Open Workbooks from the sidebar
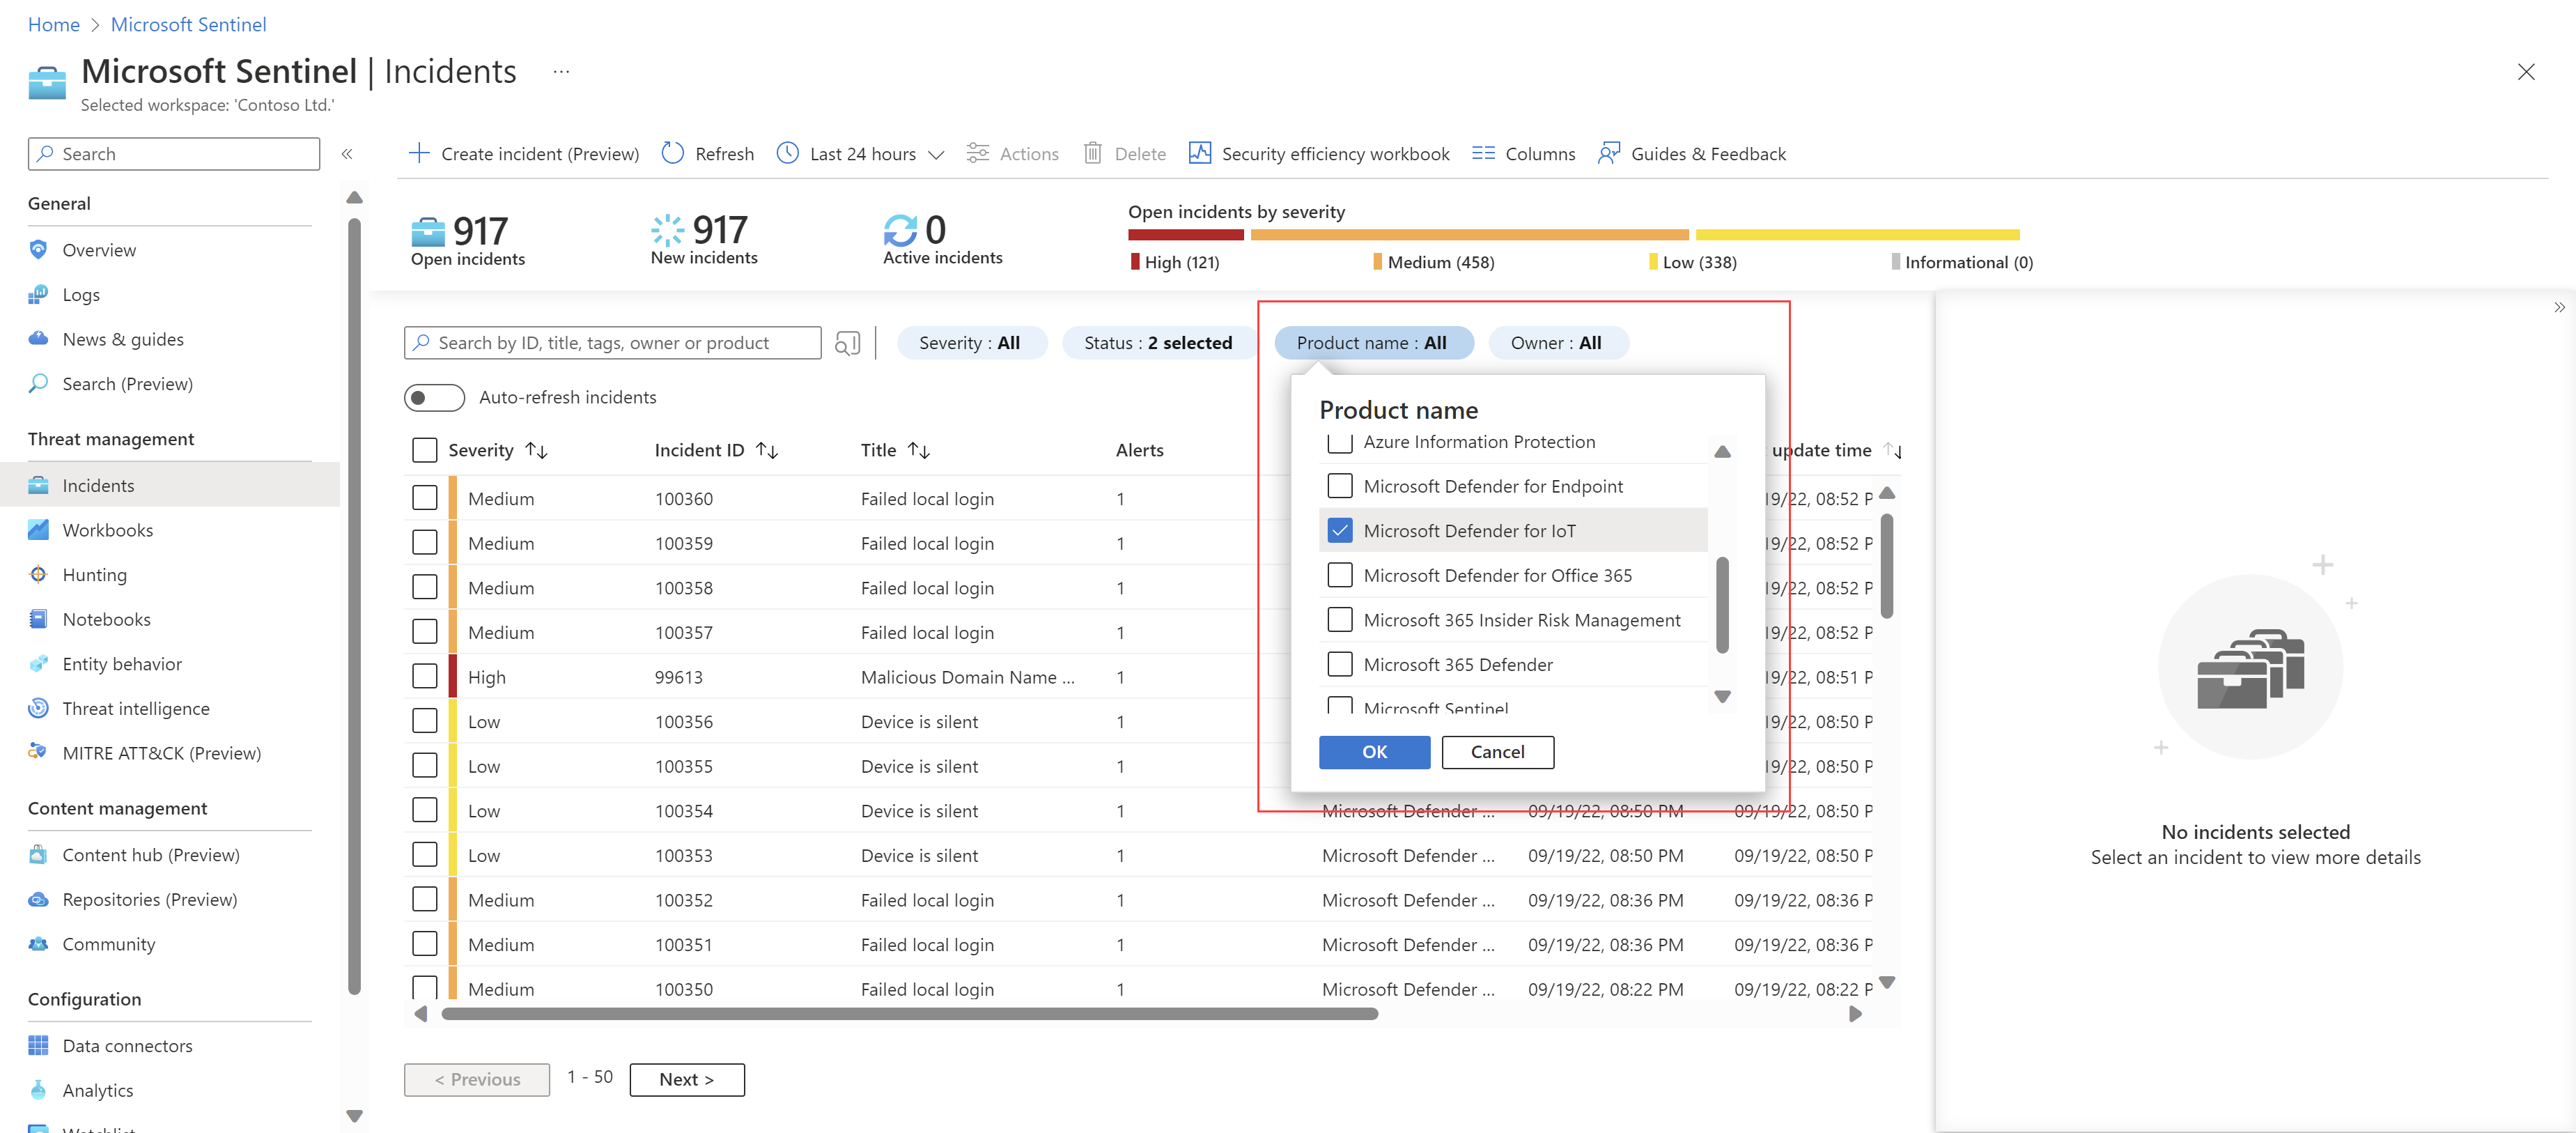Screen dimensions: 2576x1133 (x=107, y=529)
